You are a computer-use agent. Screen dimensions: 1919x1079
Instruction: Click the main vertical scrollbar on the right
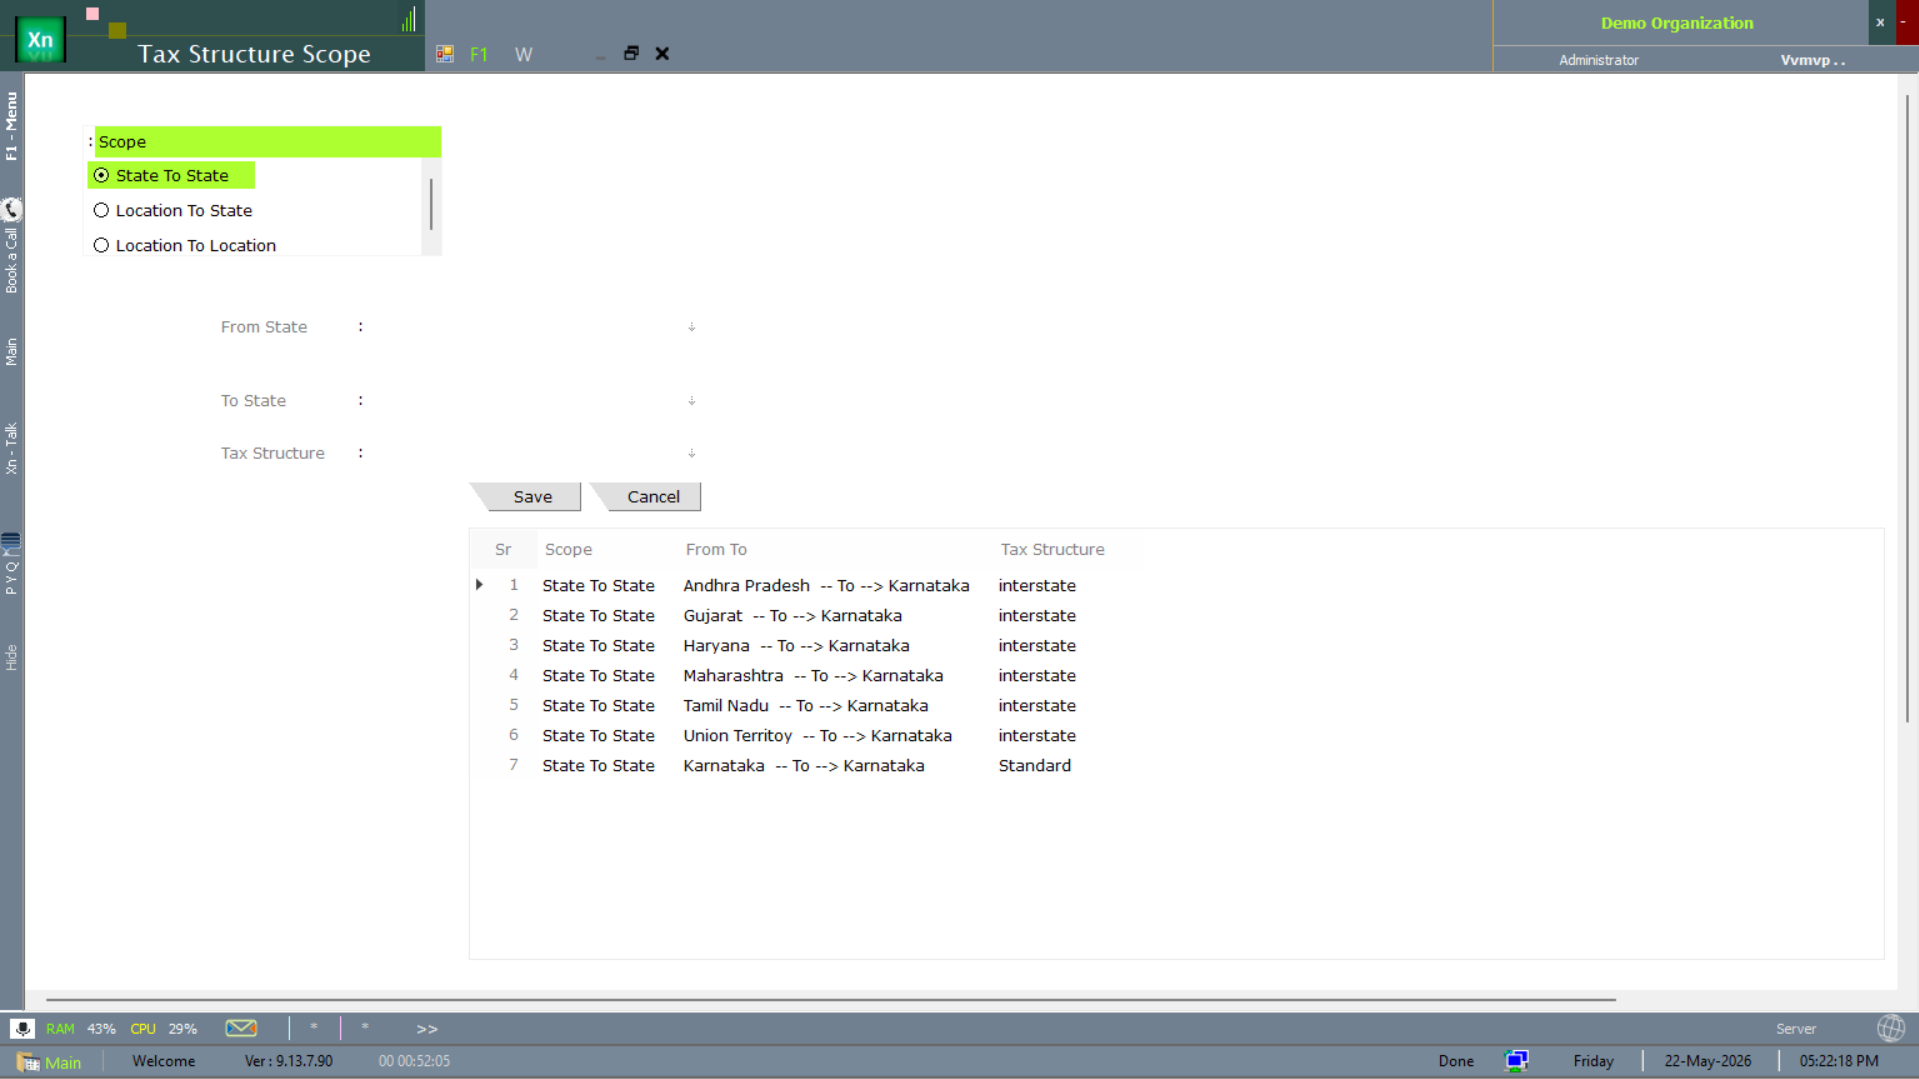pos(1907,408)
